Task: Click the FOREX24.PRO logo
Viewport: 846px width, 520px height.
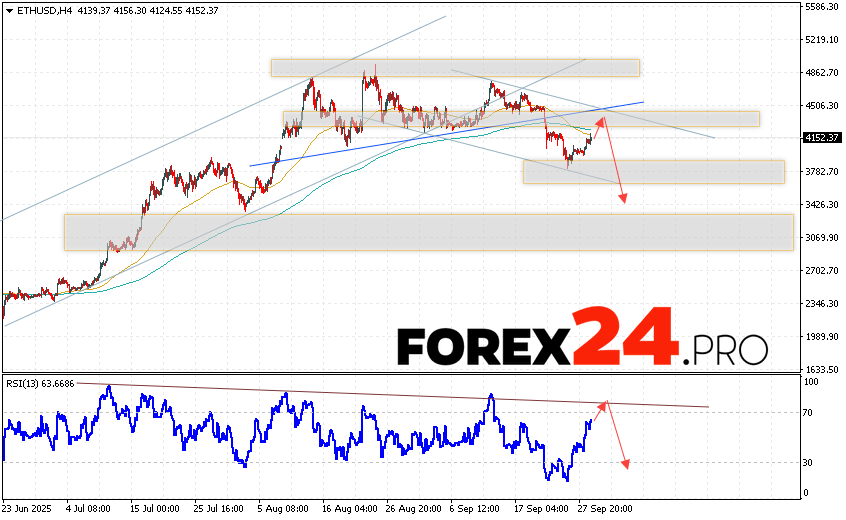Action: (x=582, y=346)
